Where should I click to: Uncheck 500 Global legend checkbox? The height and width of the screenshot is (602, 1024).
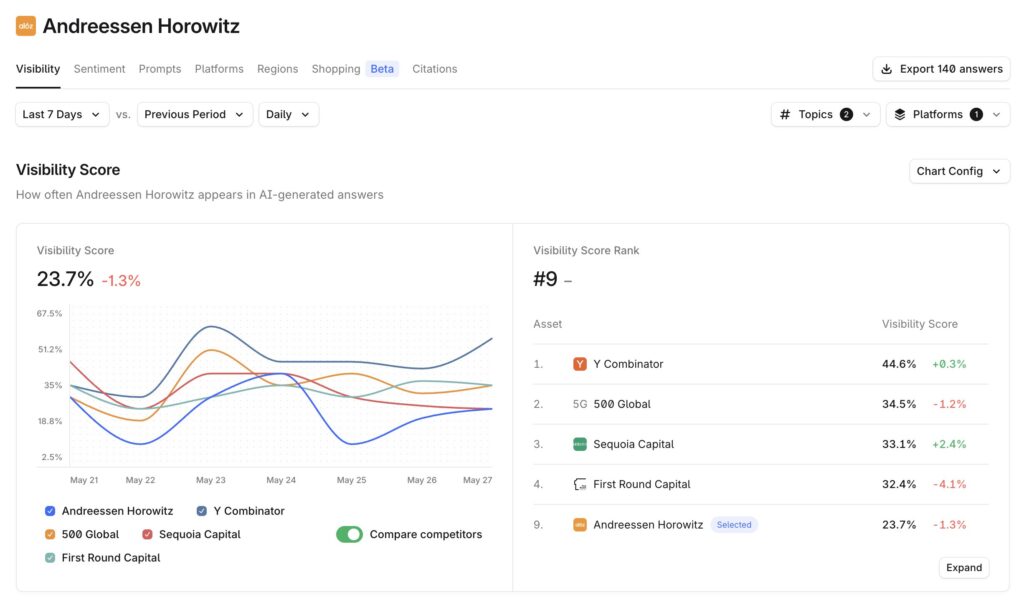click(x=50, y=534)
